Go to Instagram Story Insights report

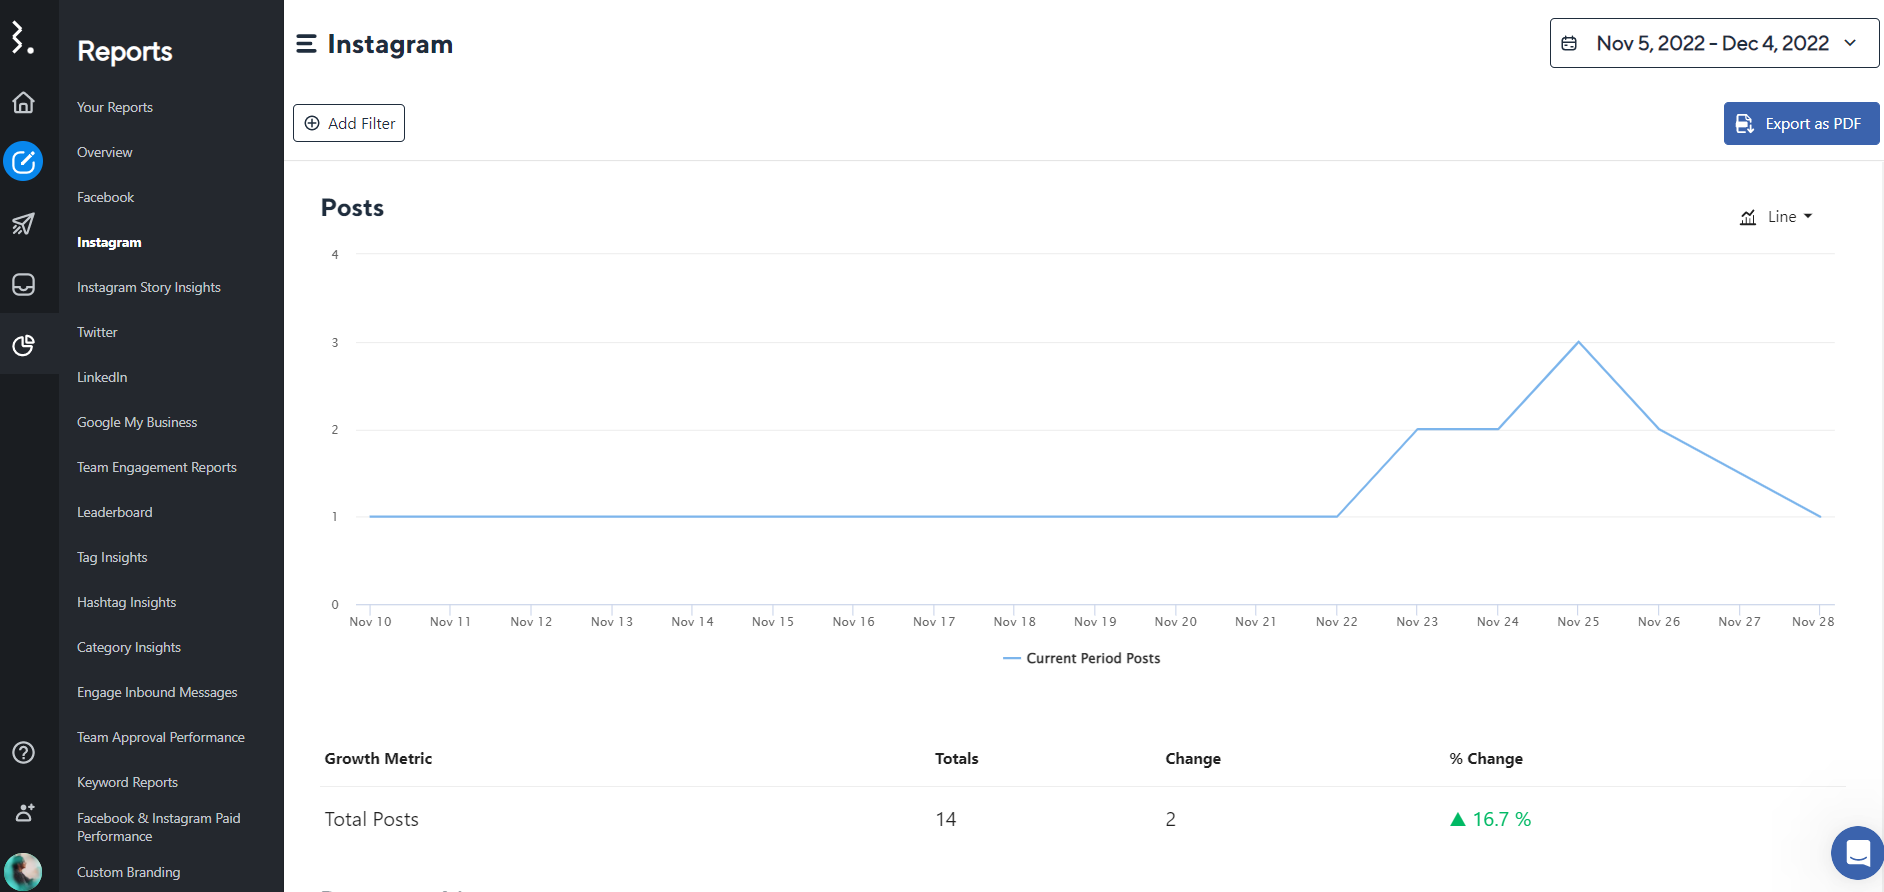(149, 287)
